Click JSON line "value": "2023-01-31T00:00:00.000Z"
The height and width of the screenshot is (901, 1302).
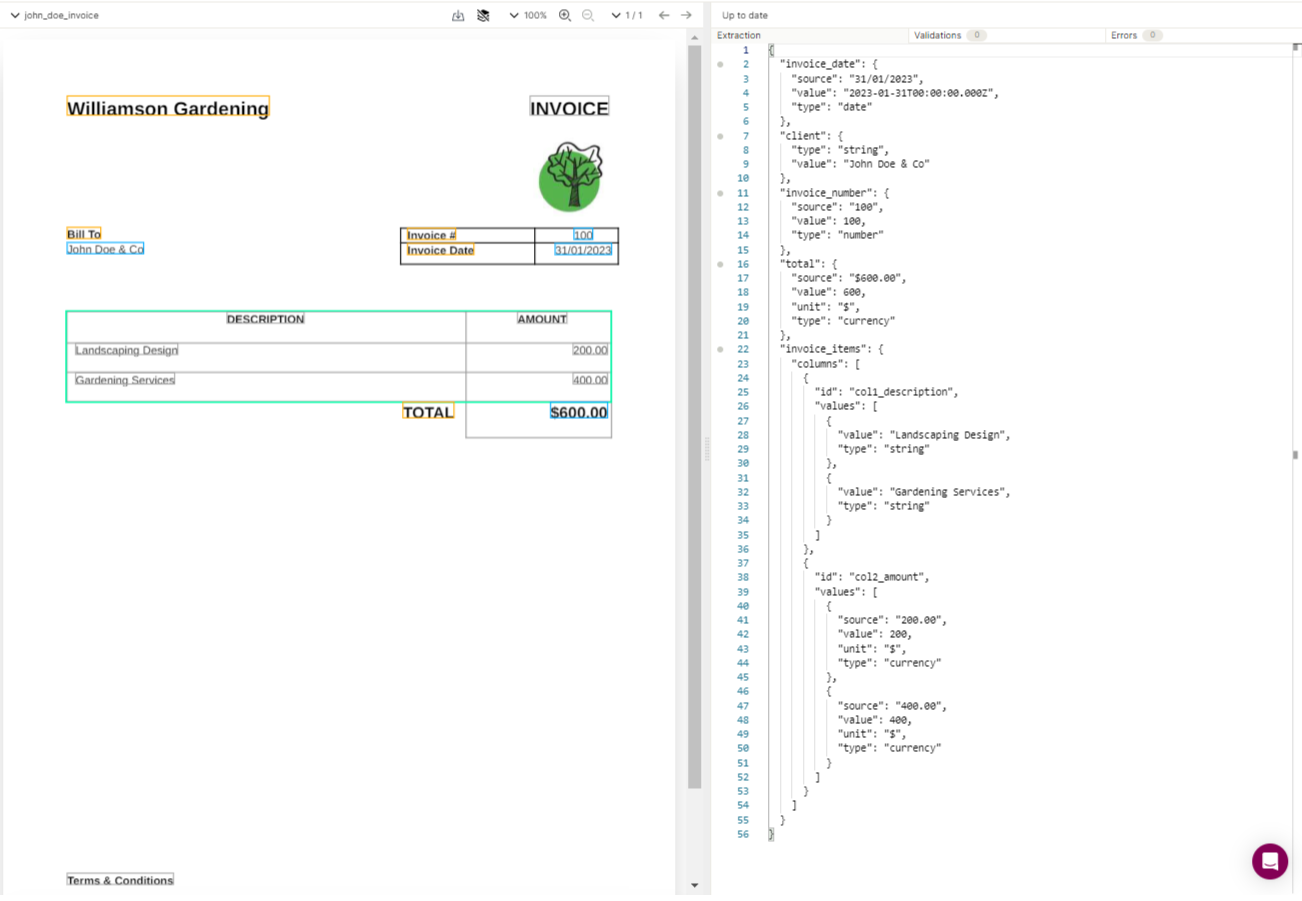[x=895, y=93]
